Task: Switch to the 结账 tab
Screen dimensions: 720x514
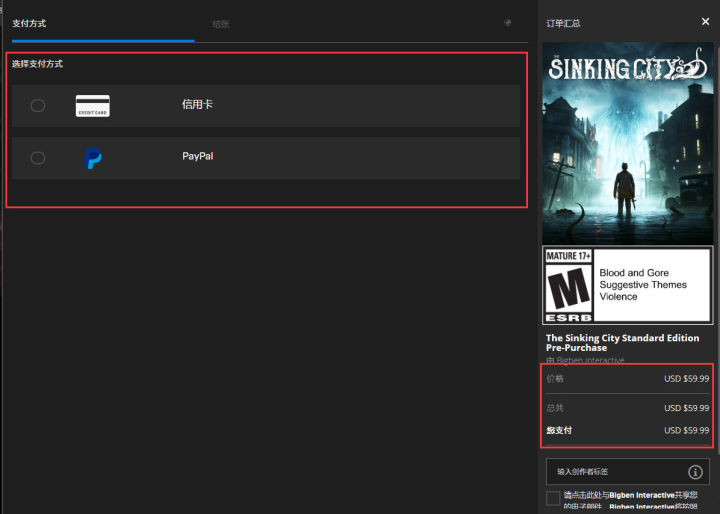Action: (x=221, y=23)
